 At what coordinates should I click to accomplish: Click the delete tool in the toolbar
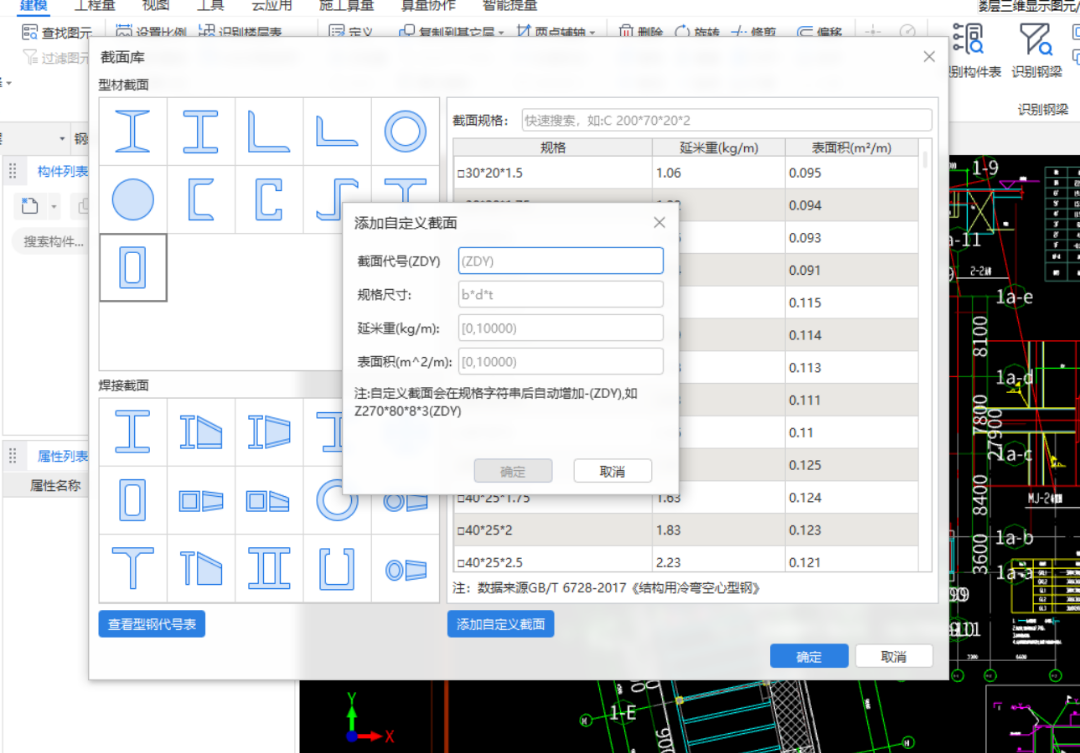pyautogui.click(x=641, y=32)
